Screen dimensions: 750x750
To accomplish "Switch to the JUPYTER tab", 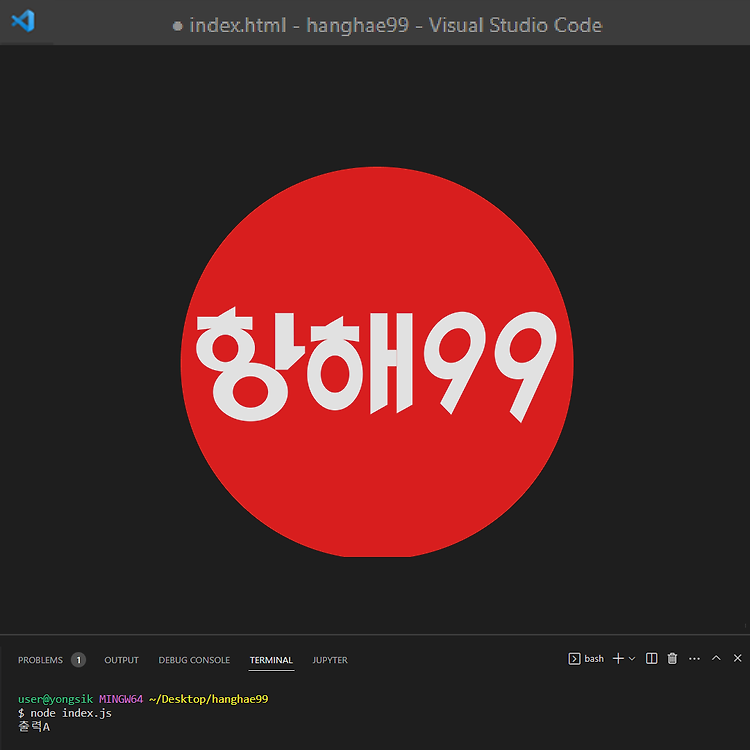I will (x=330, y=660).
